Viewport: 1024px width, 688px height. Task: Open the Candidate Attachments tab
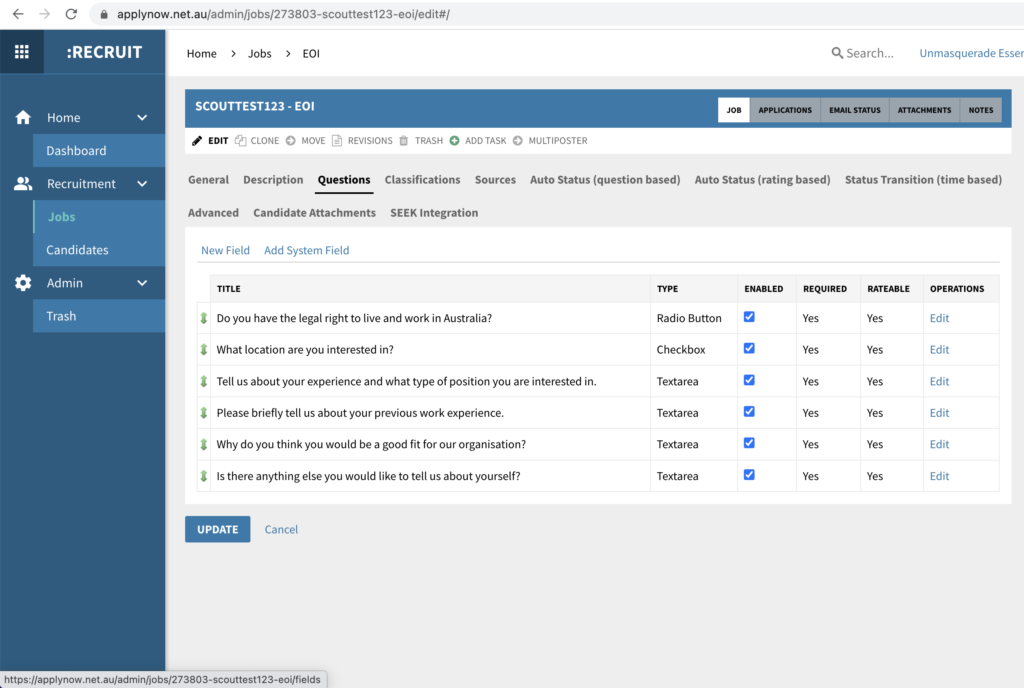coord(314,213)
